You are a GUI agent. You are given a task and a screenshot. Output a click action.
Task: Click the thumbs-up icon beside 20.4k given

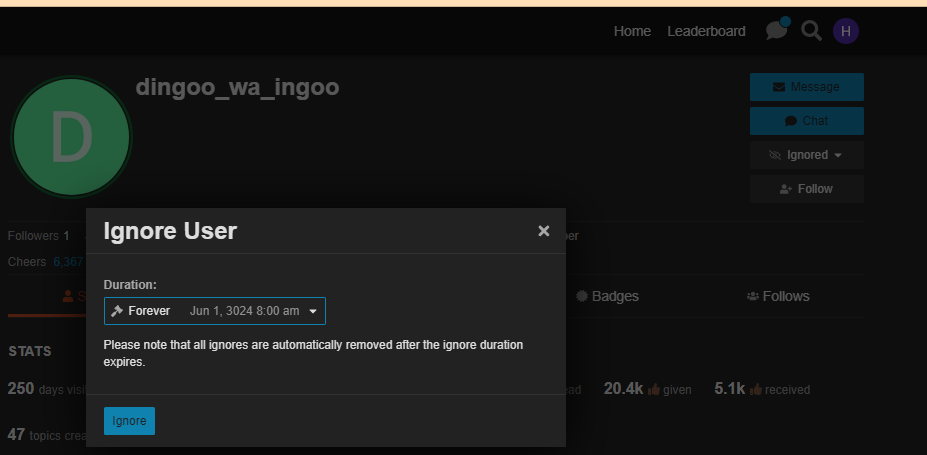tap(654, 389)
